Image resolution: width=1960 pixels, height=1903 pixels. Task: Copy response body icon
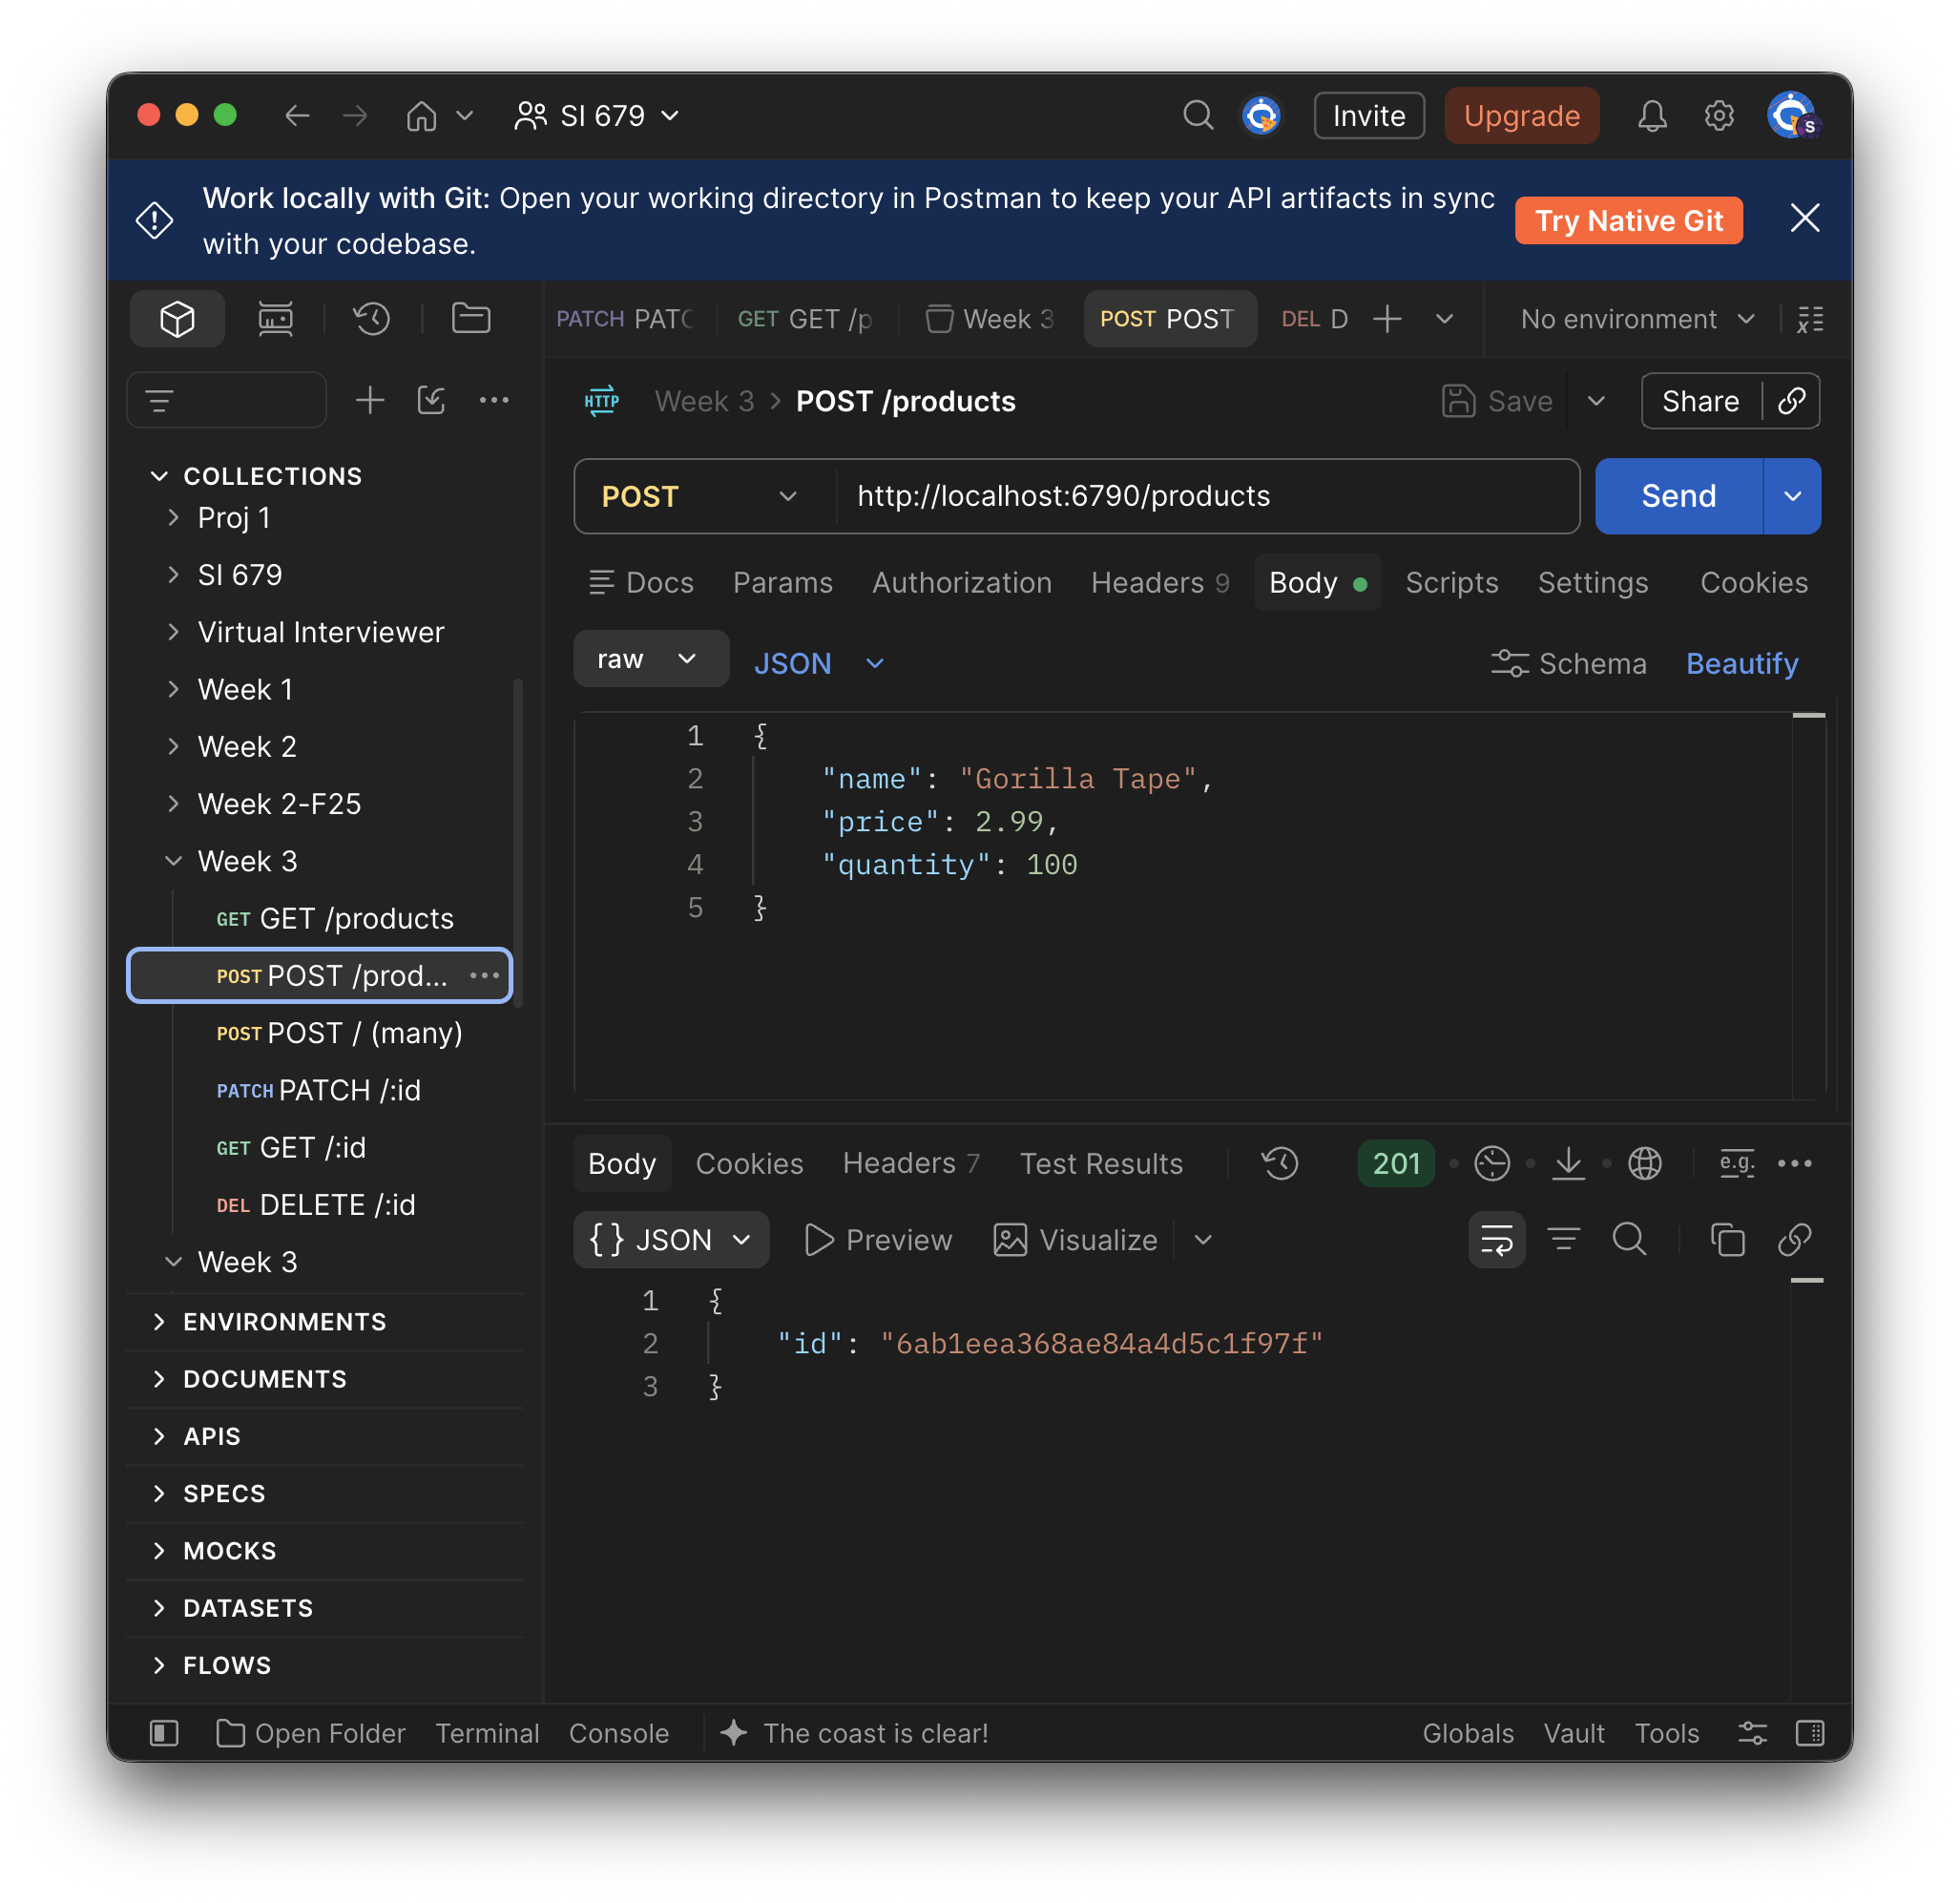tap(1727, 1239)
